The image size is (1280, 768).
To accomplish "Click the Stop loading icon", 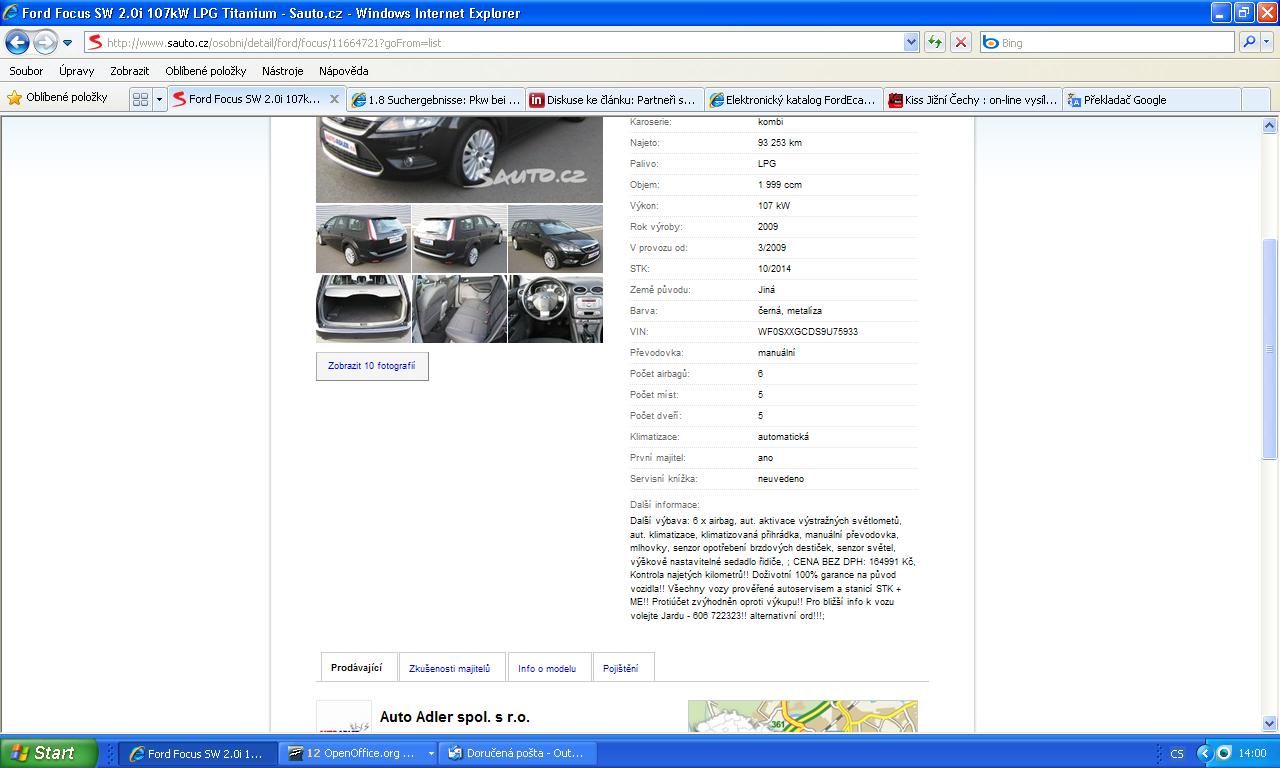I will pos(961,42).
